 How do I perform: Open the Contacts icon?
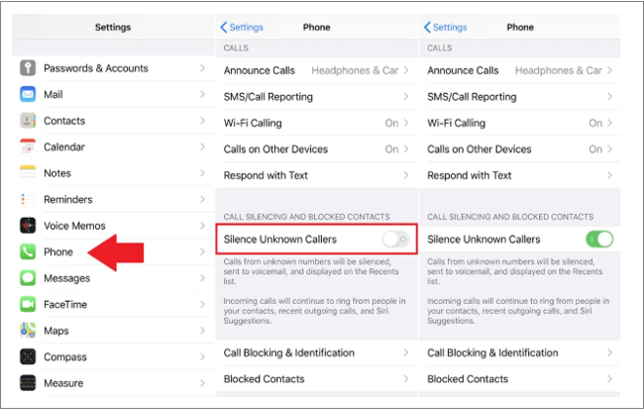click(28, 121)
